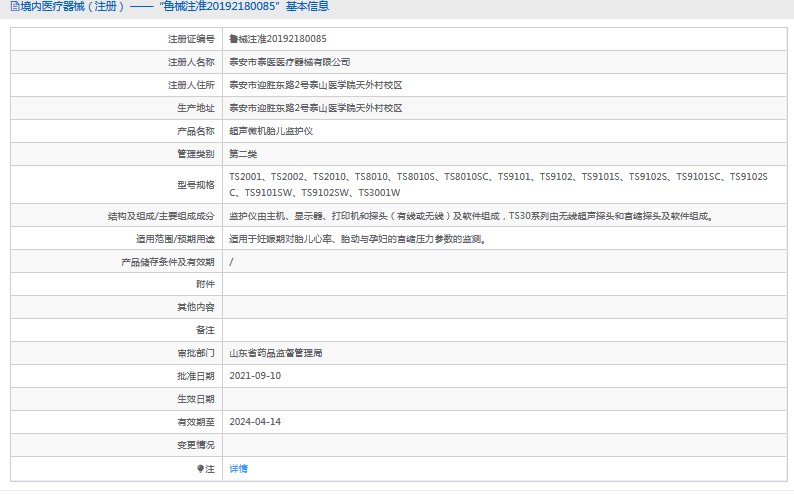Click the 附件 label
Screen dimensions: 794x495
(x=206, y=284)
